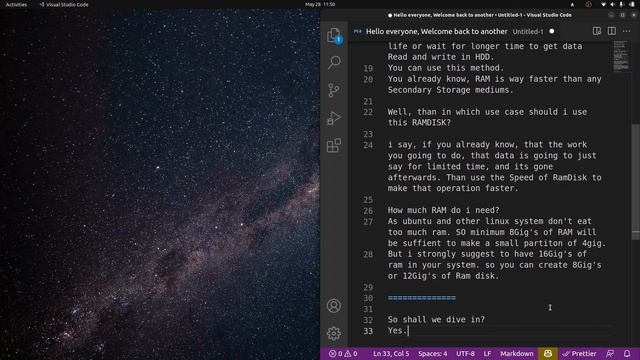
Task: Click the '==============' separator line
Action: pyautogui.click(x=422, y=298)
